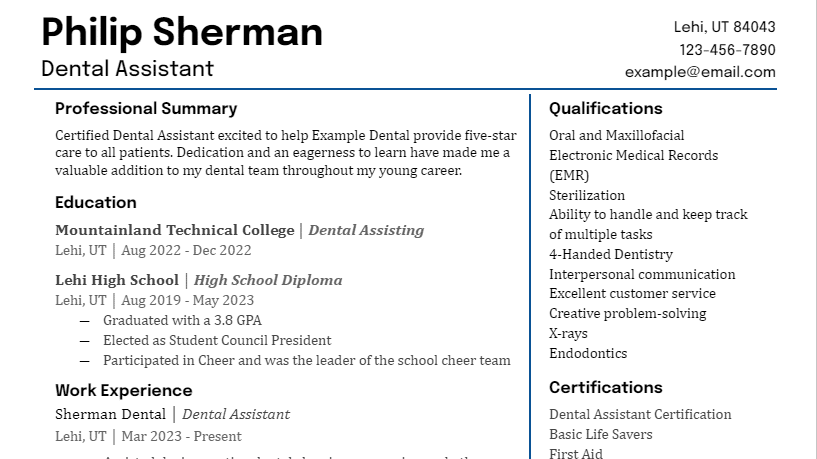Click the Endodontics qualification

pos(588,353)
